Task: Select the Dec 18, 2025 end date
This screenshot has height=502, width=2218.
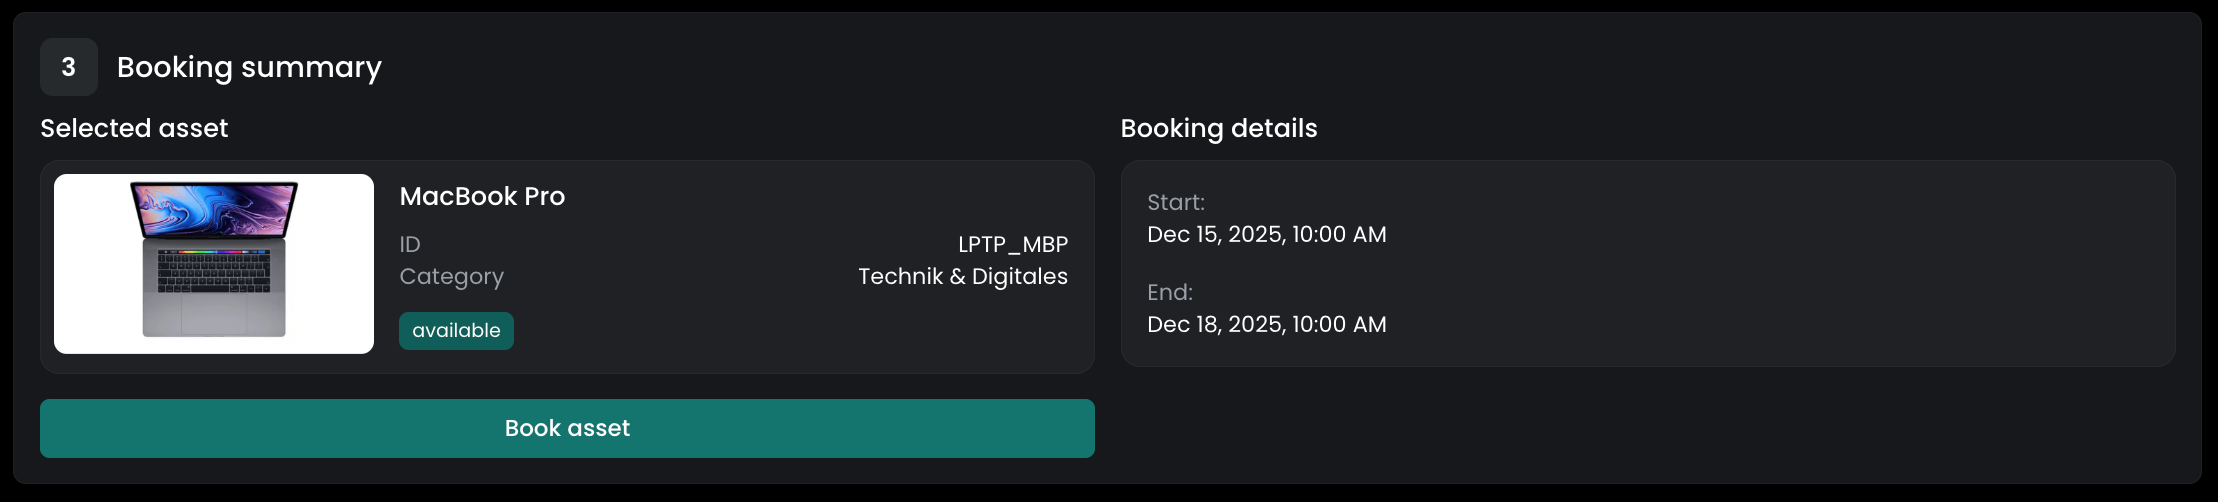Action: pos(1266,324)
